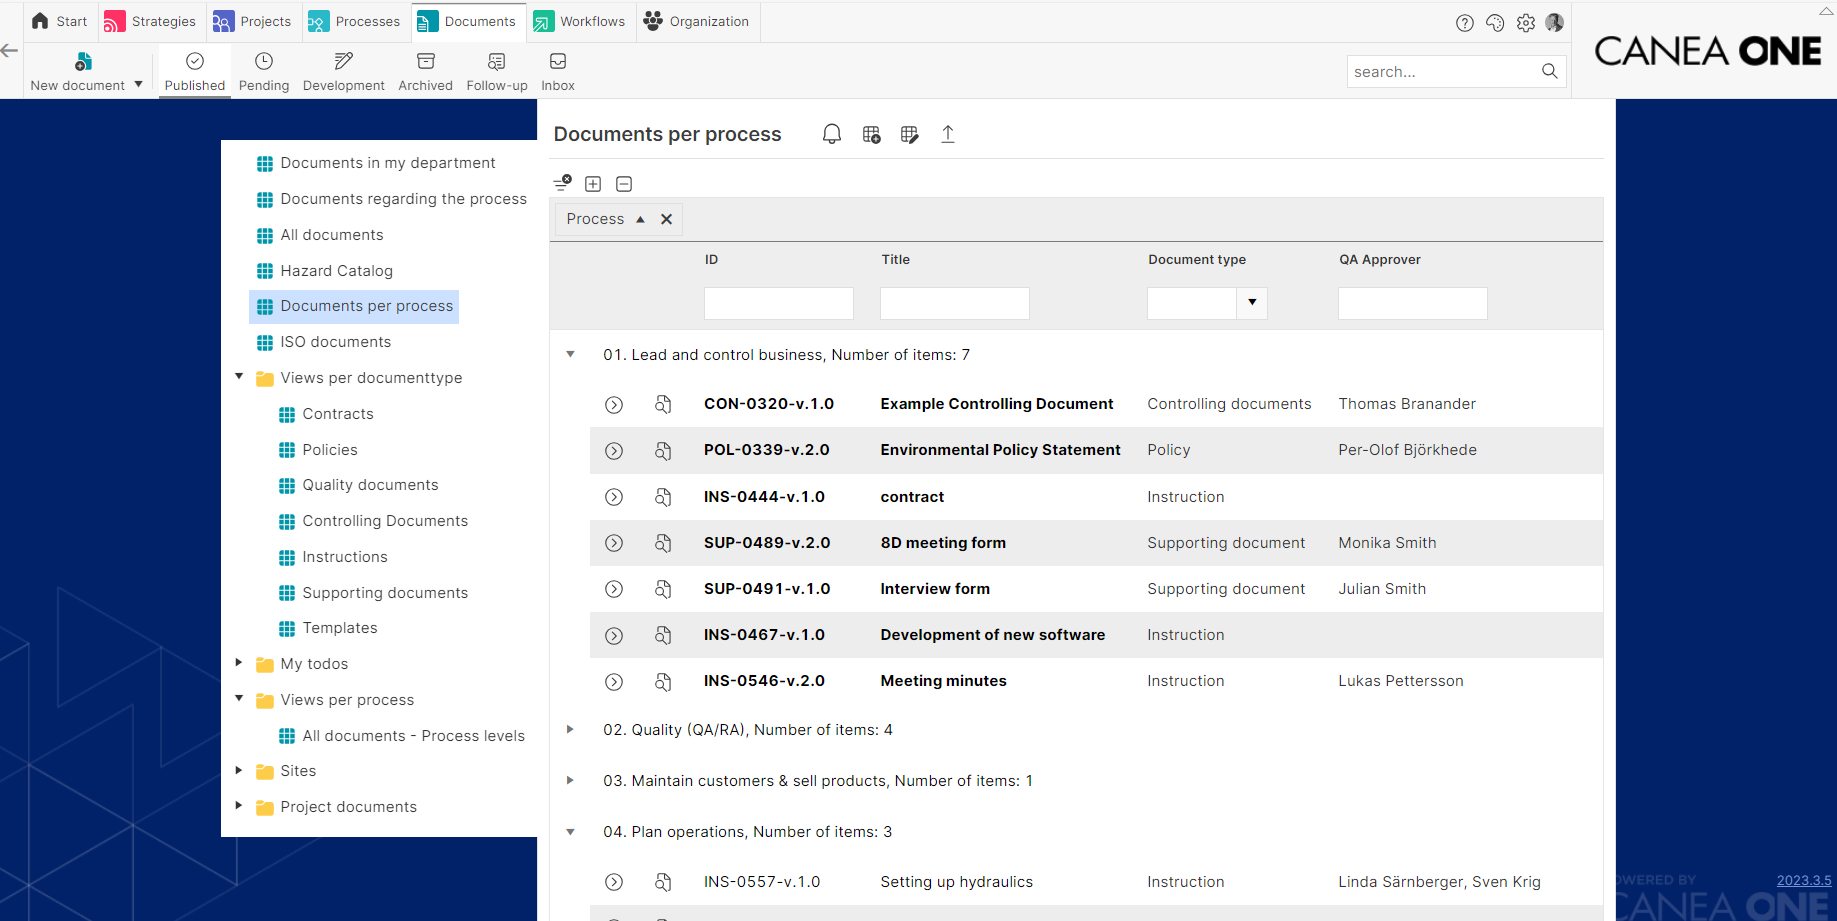The height and width of the screenshot is (921, 1837).
Task: Click the notification bell icon
Action: pyautogui.click(x=831, y=134)
